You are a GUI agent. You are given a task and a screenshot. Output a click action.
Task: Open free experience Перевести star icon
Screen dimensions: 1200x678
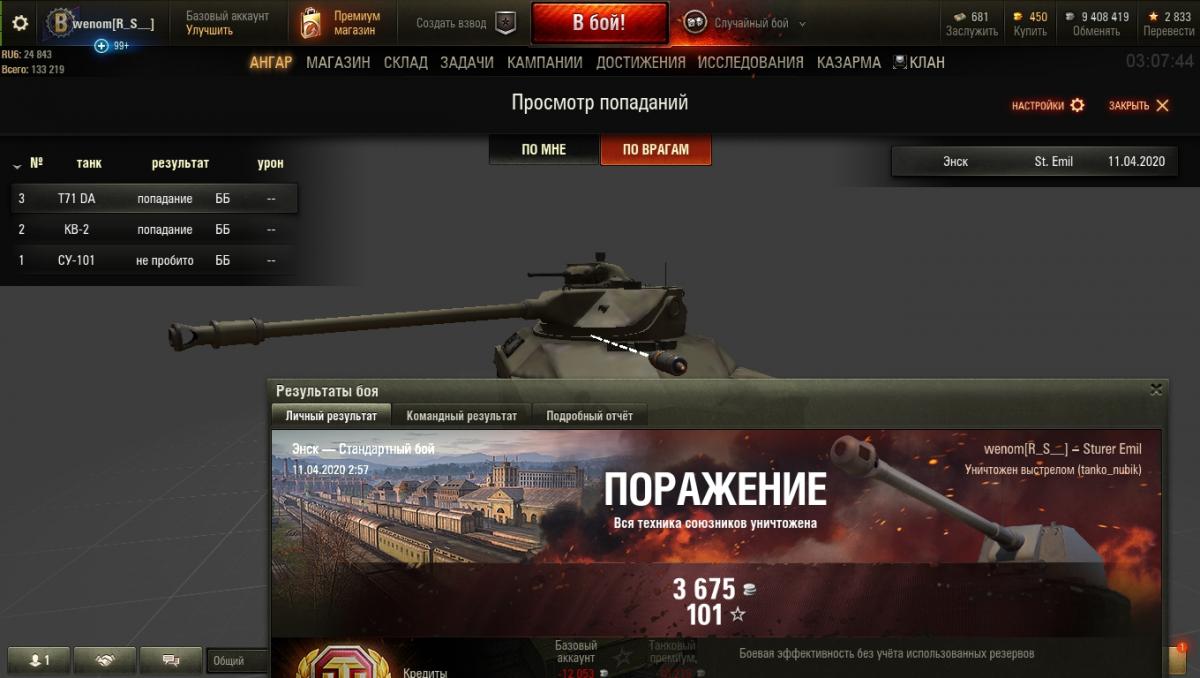tap(1153, 16)
